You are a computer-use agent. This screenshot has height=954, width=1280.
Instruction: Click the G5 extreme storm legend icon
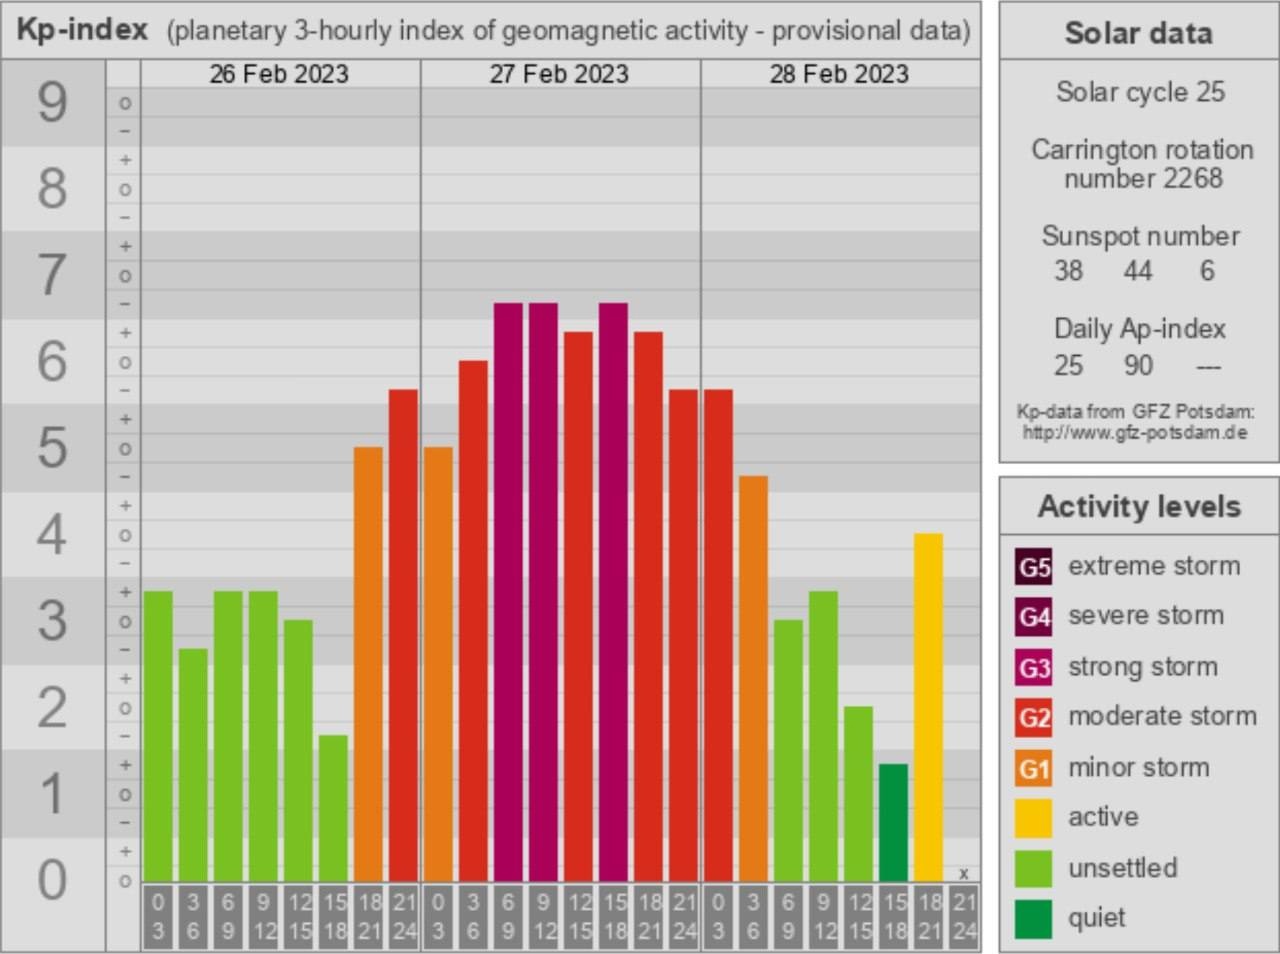click(1034, 567)
